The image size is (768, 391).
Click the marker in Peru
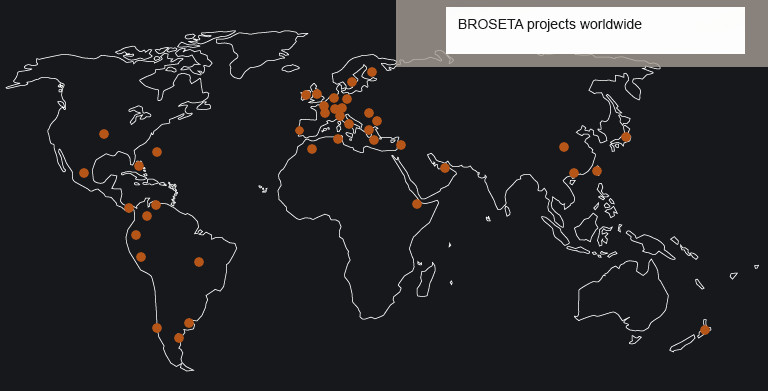point(141,257)
